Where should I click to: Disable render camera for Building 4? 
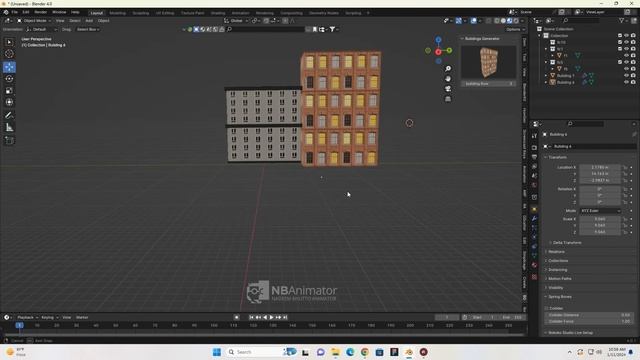[x=633, y=82]
